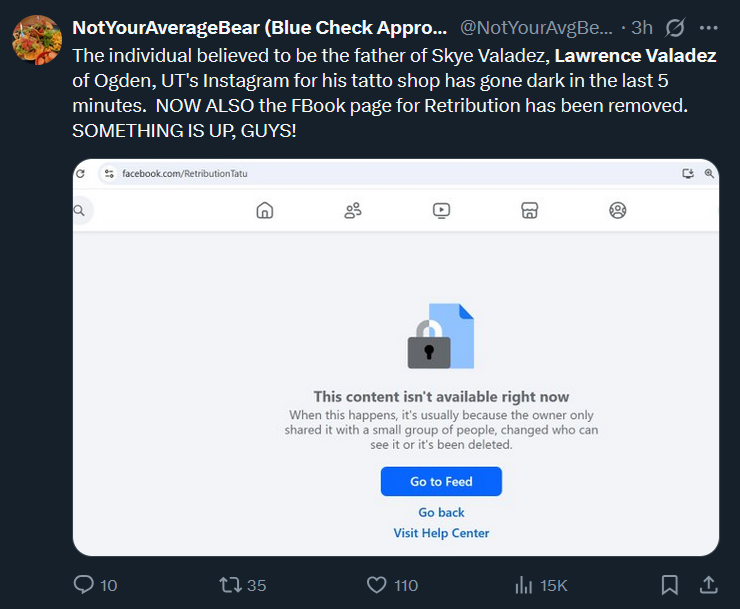This screenshot has height=609, width=740.
Task: Like the tweet with 110 likes
Action: [x=377, y=585]
